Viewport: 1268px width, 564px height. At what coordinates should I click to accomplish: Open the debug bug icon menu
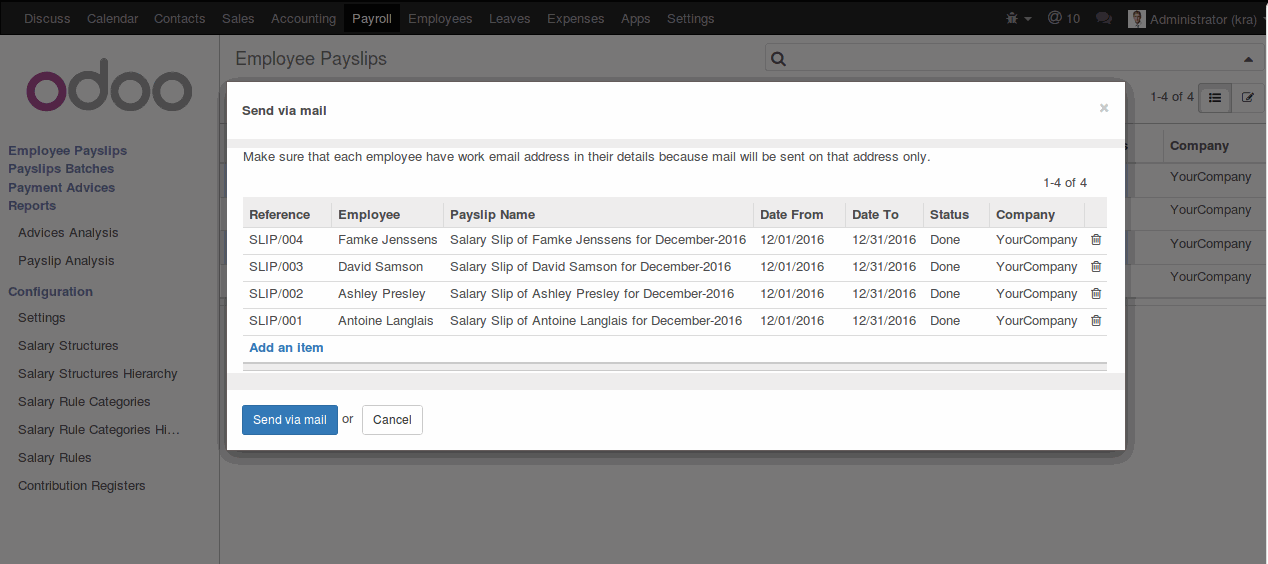[x=1018, y=18]
